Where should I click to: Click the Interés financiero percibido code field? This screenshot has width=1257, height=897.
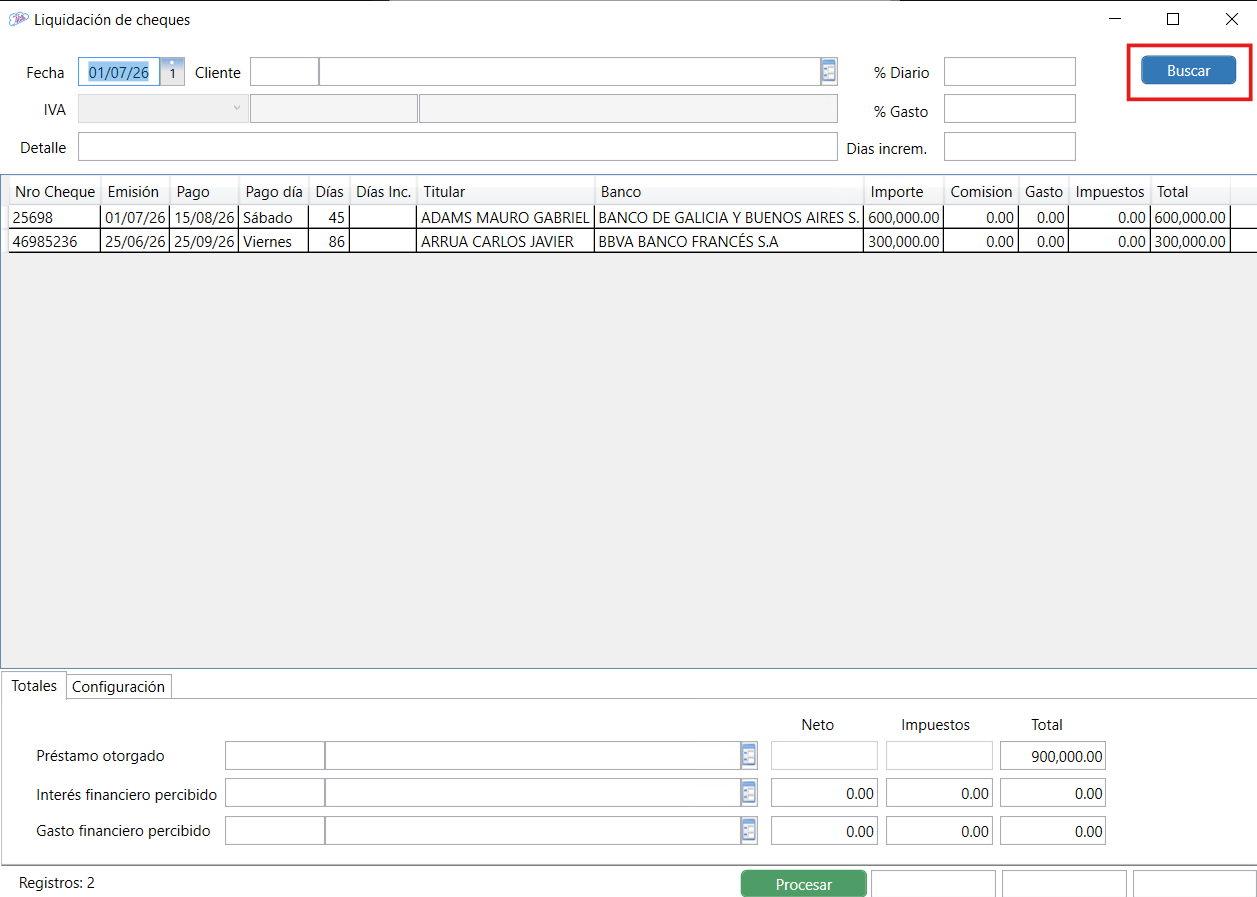pyautogui.click(x=275, y=793)
